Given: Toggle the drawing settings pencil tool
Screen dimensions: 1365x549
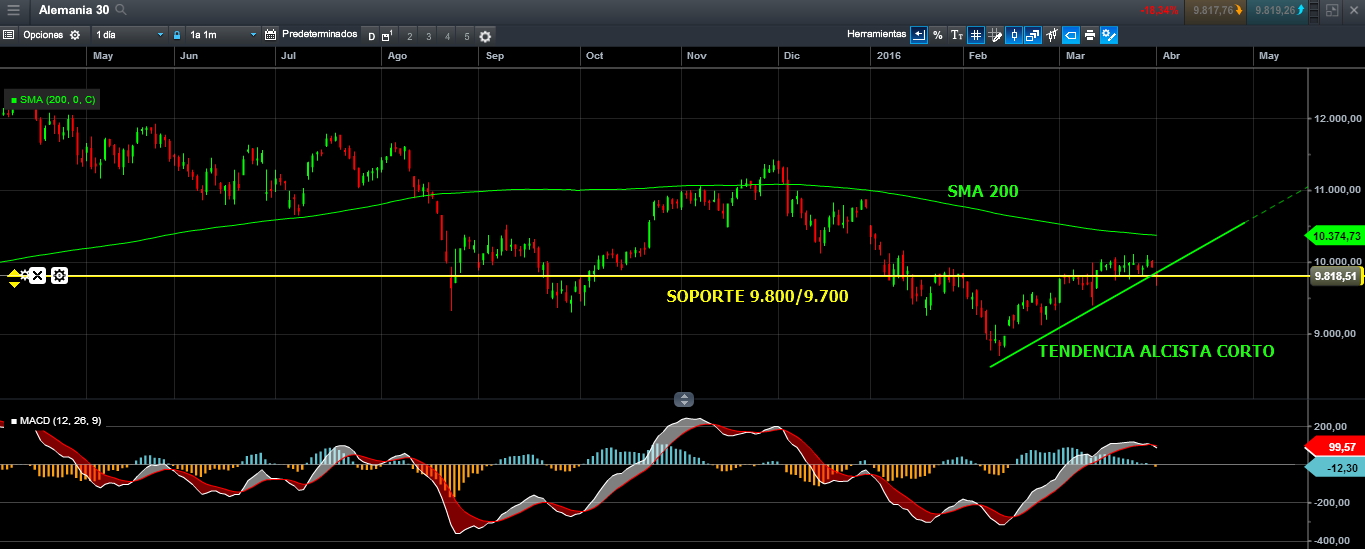Looking at the screenshot, I should (1109, 35).
